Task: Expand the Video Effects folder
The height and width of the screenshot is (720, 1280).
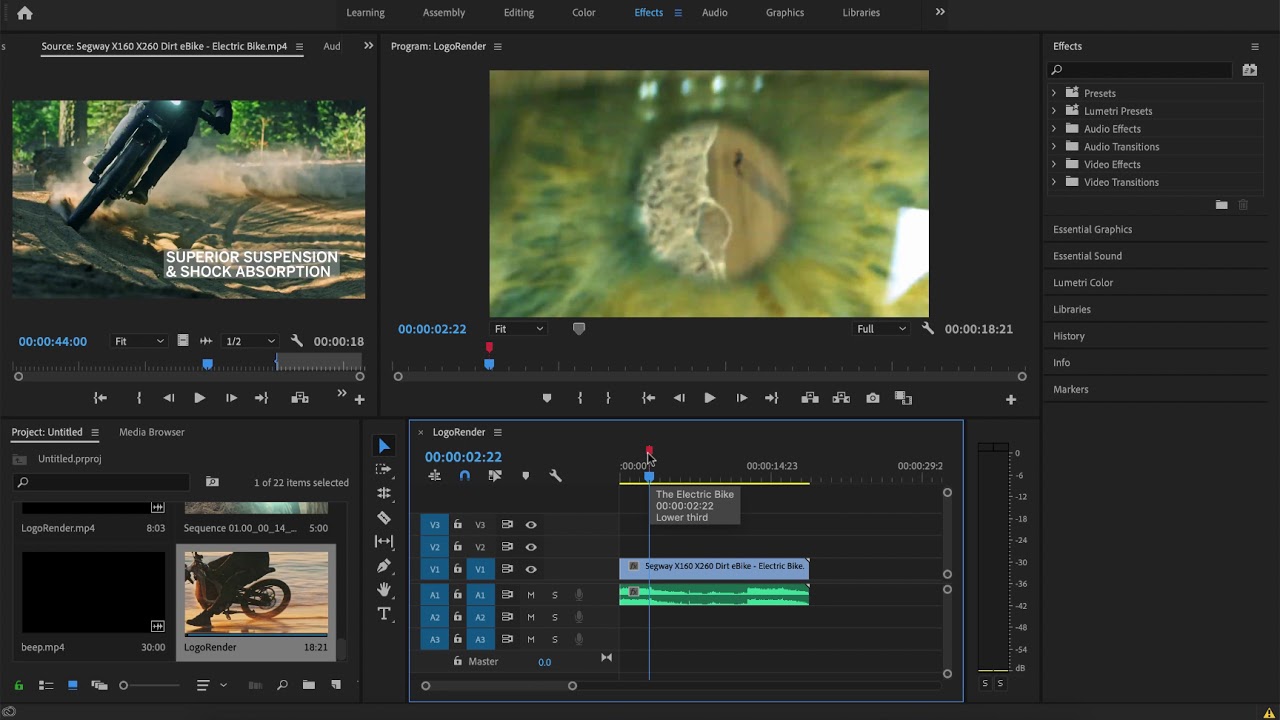Action: pyautogui.click(x=1053, y=164)
